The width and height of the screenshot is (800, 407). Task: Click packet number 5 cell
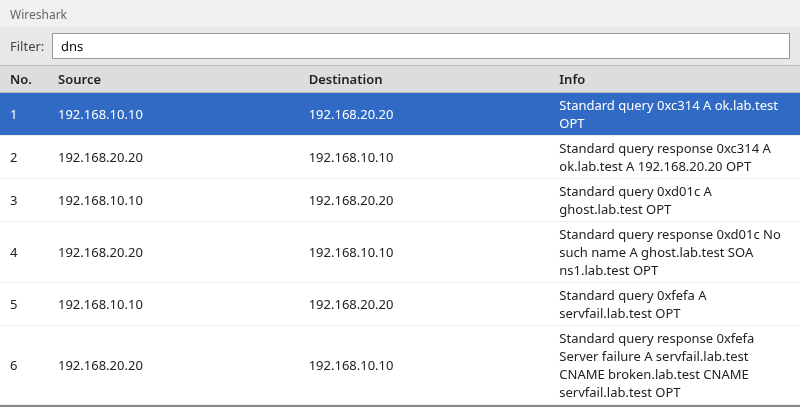14,304
